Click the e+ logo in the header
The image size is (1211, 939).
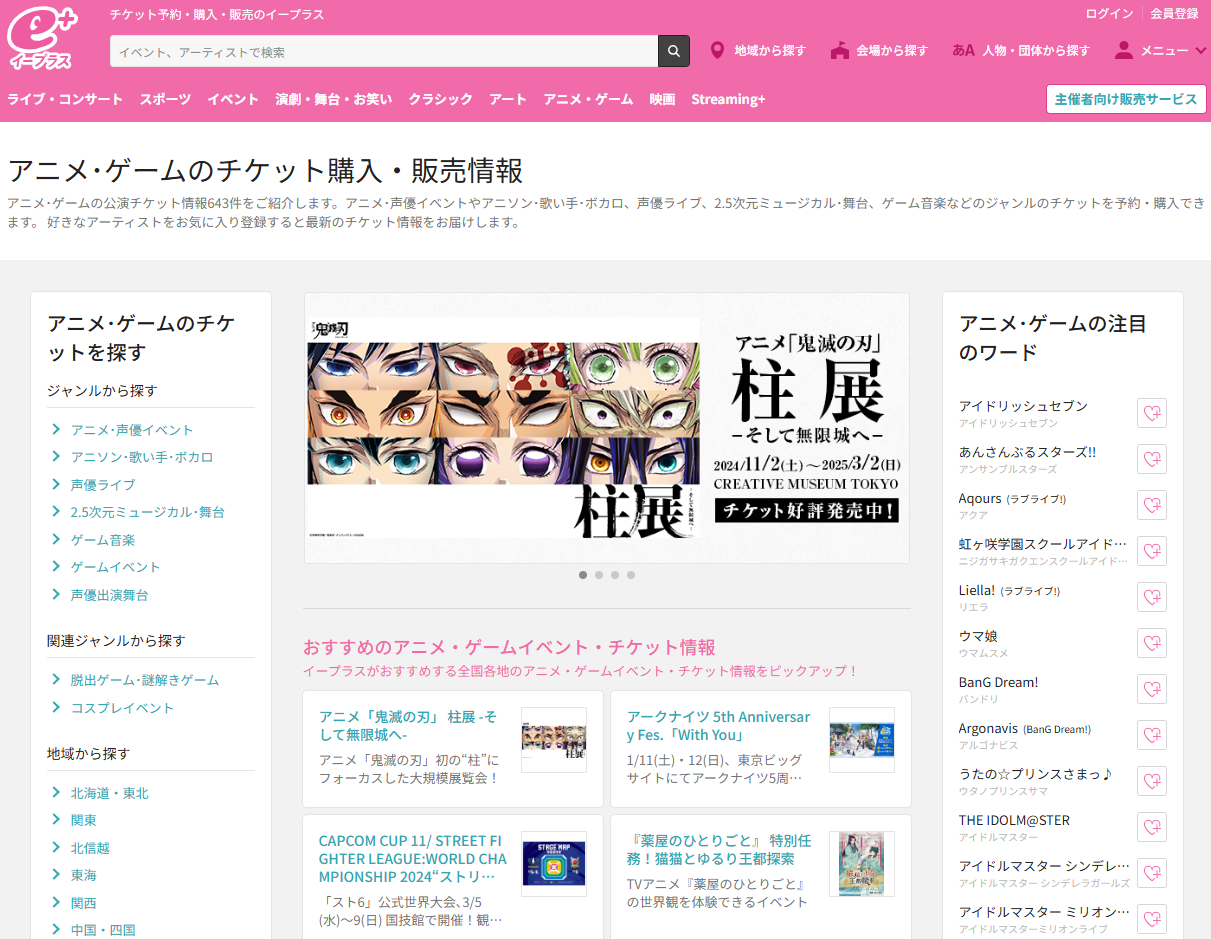click(42, 38)
